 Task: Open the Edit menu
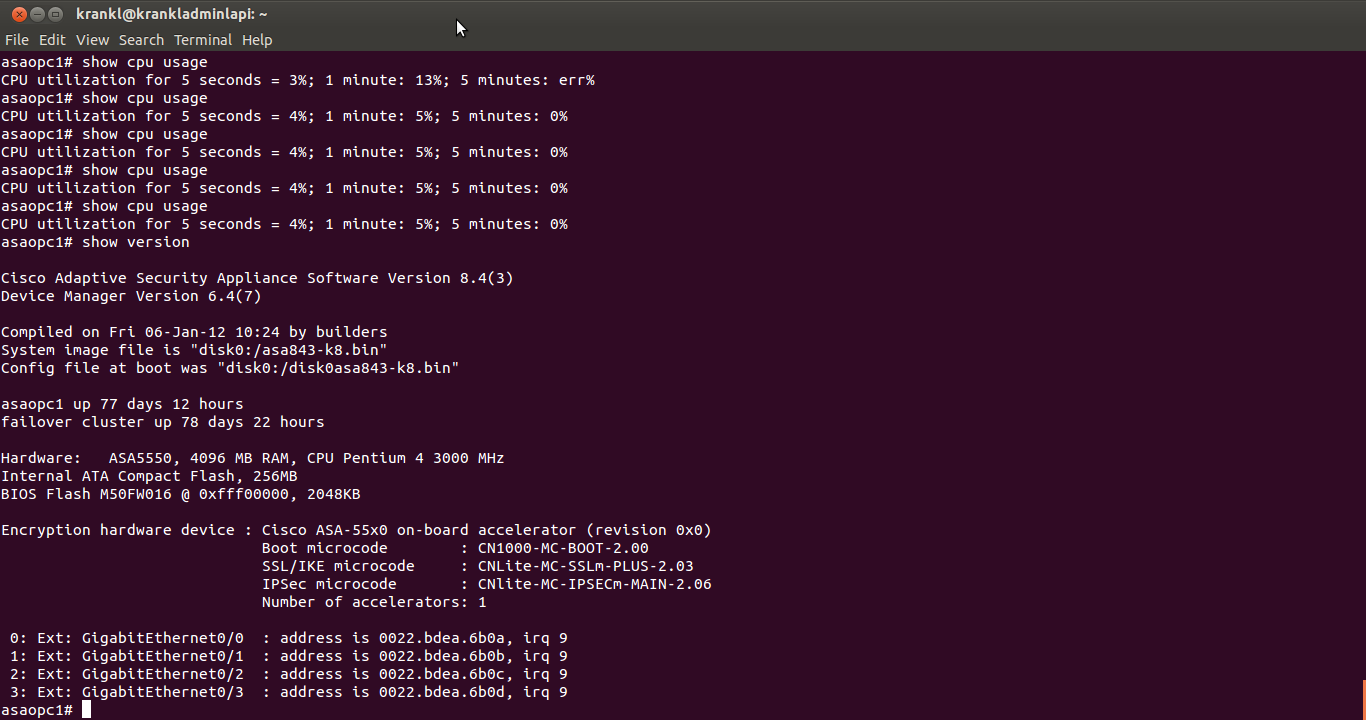point(52,40)
